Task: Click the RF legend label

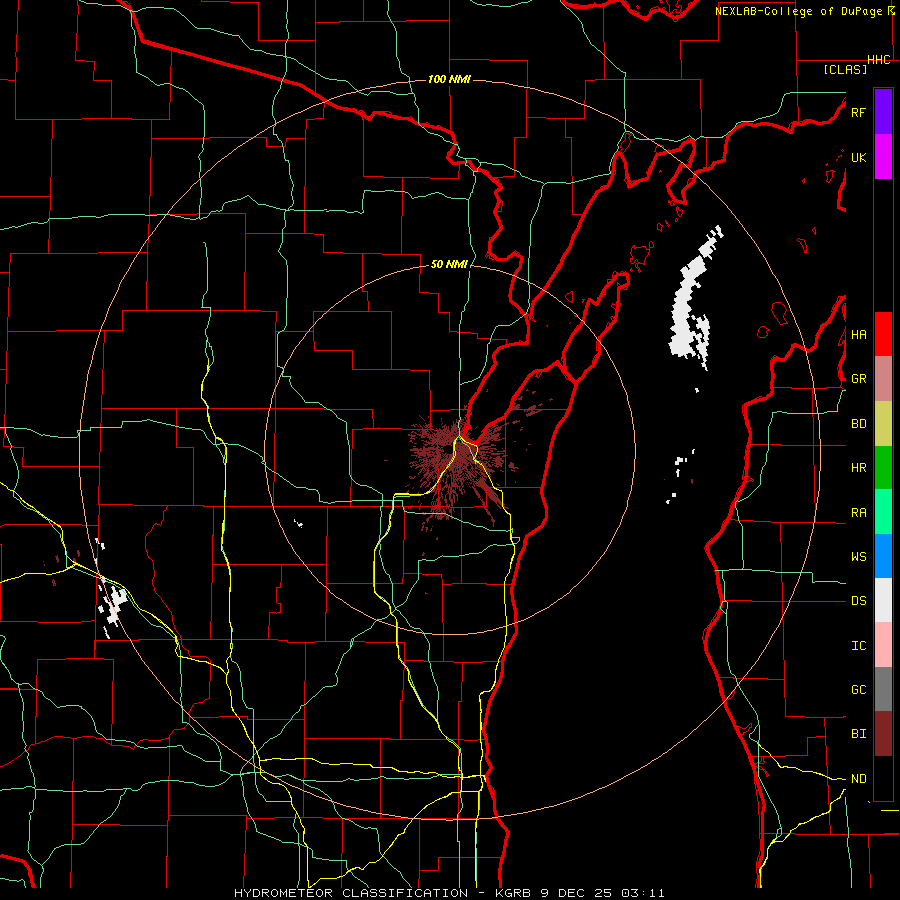Action: 858,112
